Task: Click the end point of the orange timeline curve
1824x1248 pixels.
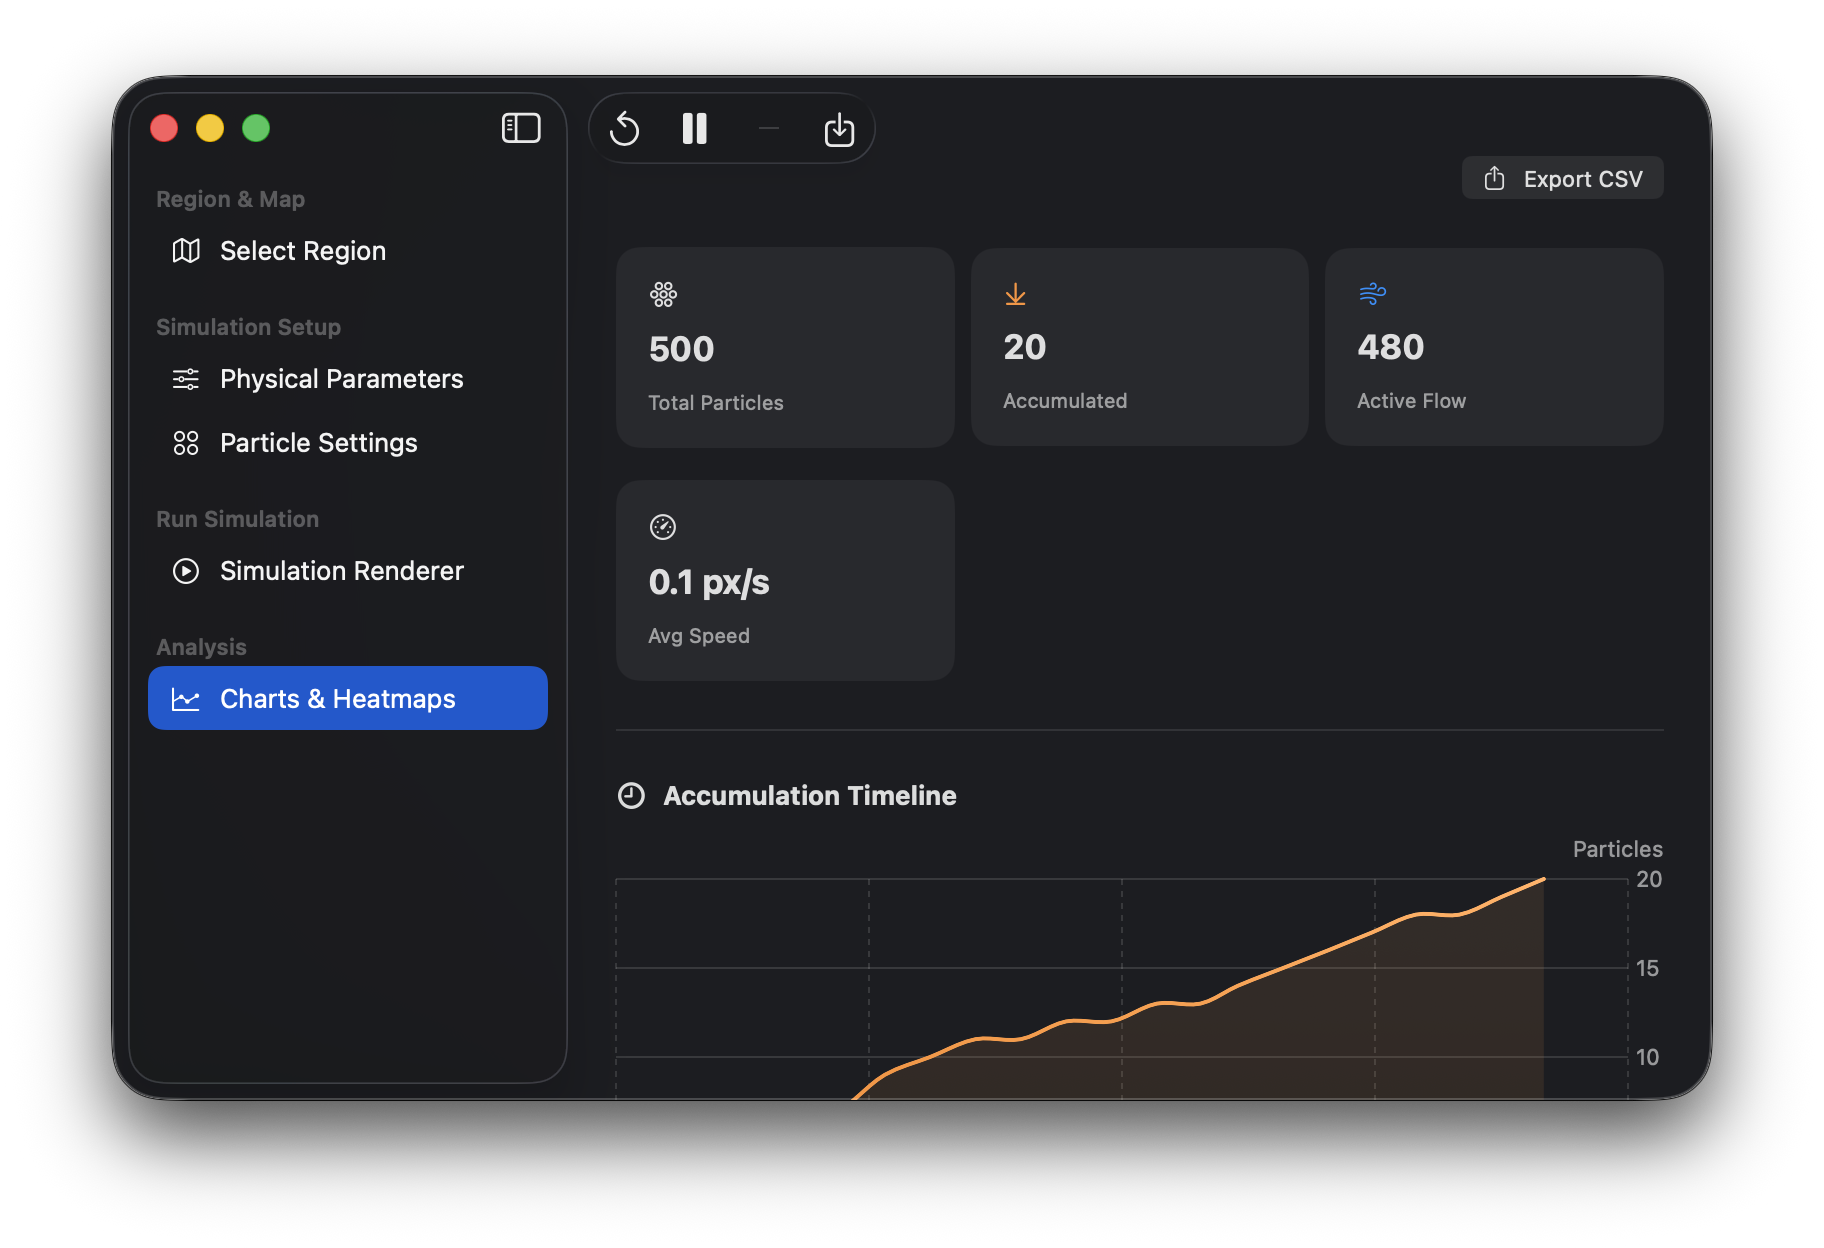Action: tap(1544, 879)
